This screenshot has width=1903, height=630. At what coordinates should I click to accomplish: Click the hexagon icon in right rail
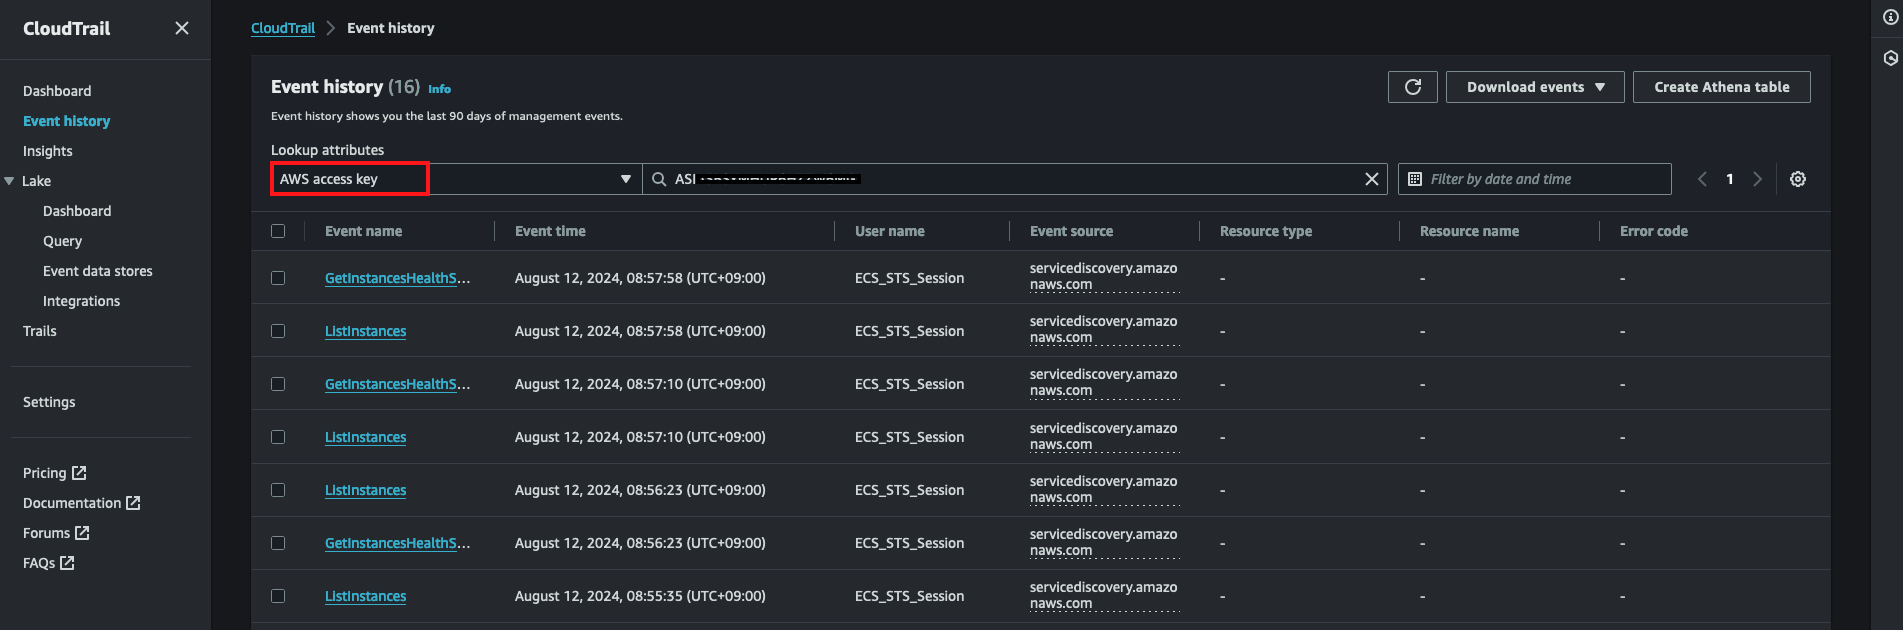point(1890,58)
